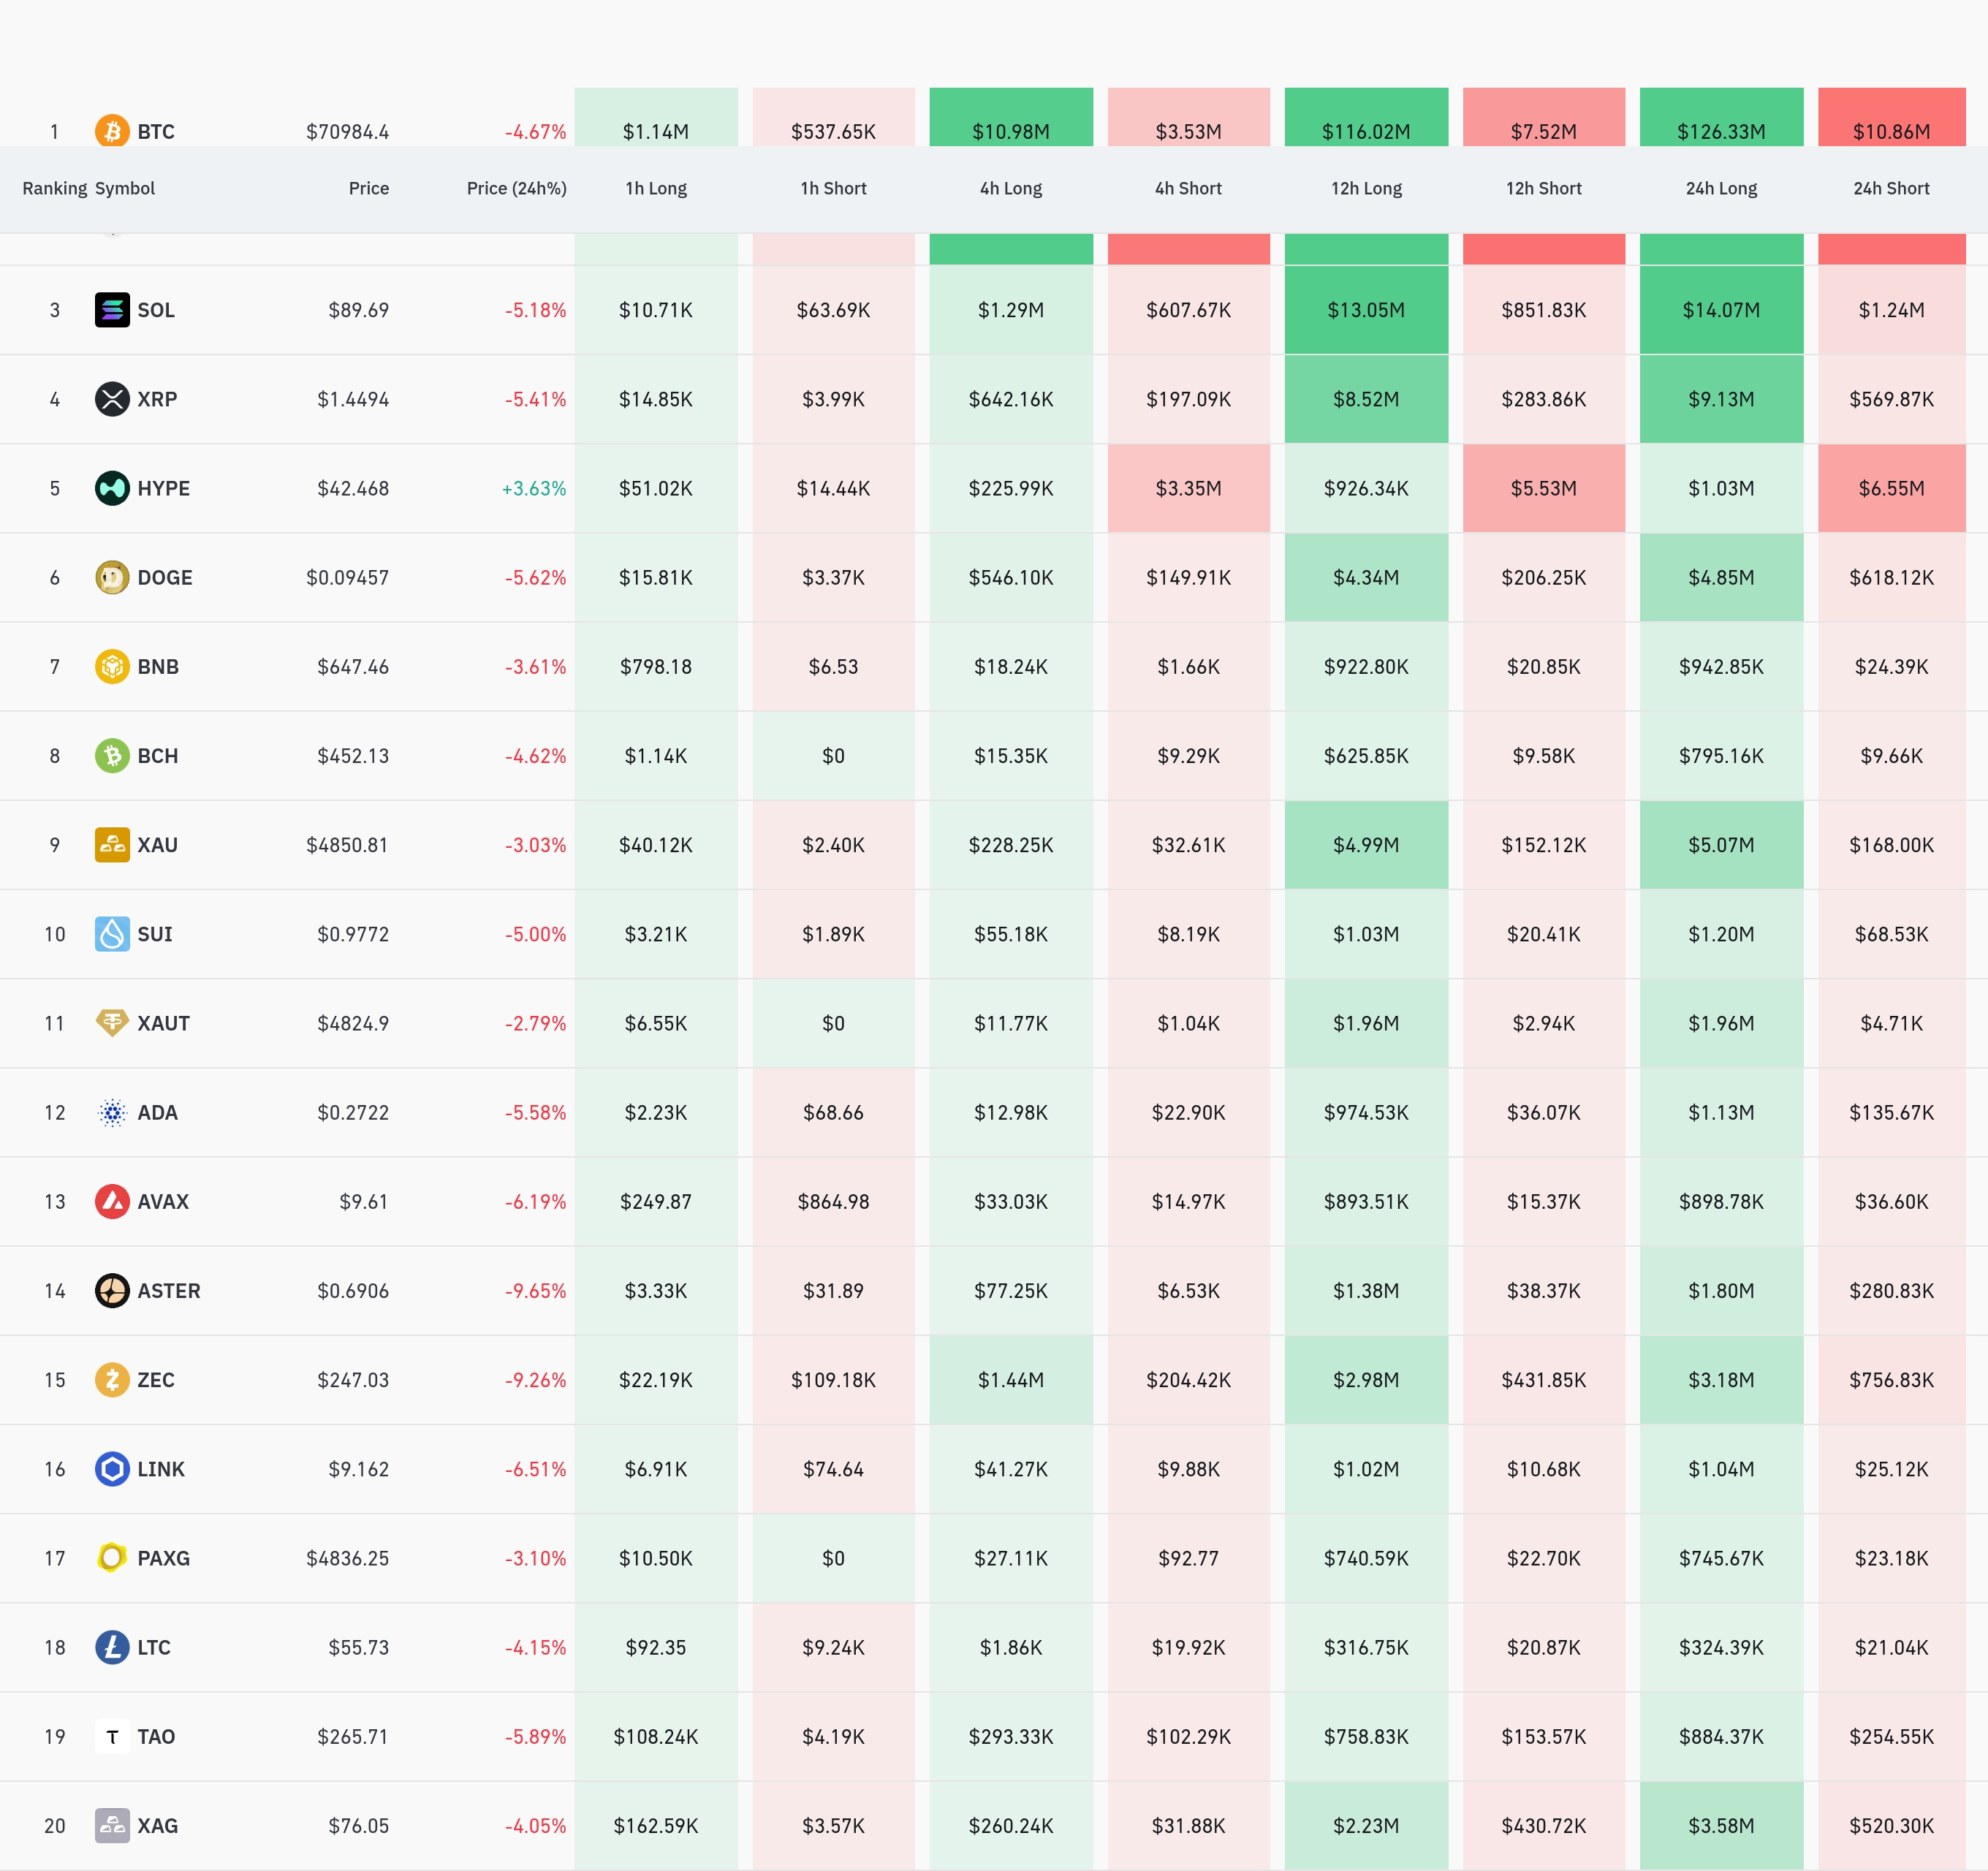1988x1871 pixels.
Task: Click the ZEC Zcash coin icon
Action: 112,1380
